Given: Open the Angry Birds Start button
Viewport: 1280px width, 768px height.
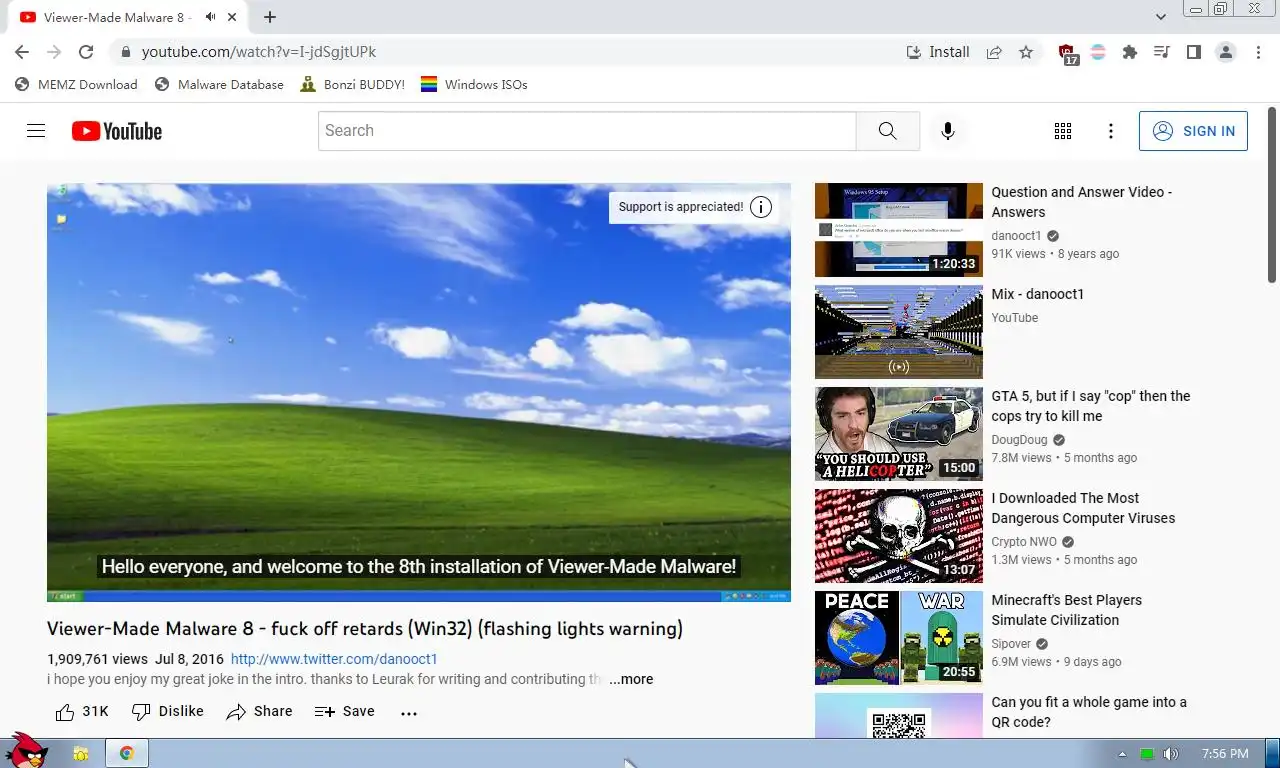Looking at the screenshot, I should [25, 750].
